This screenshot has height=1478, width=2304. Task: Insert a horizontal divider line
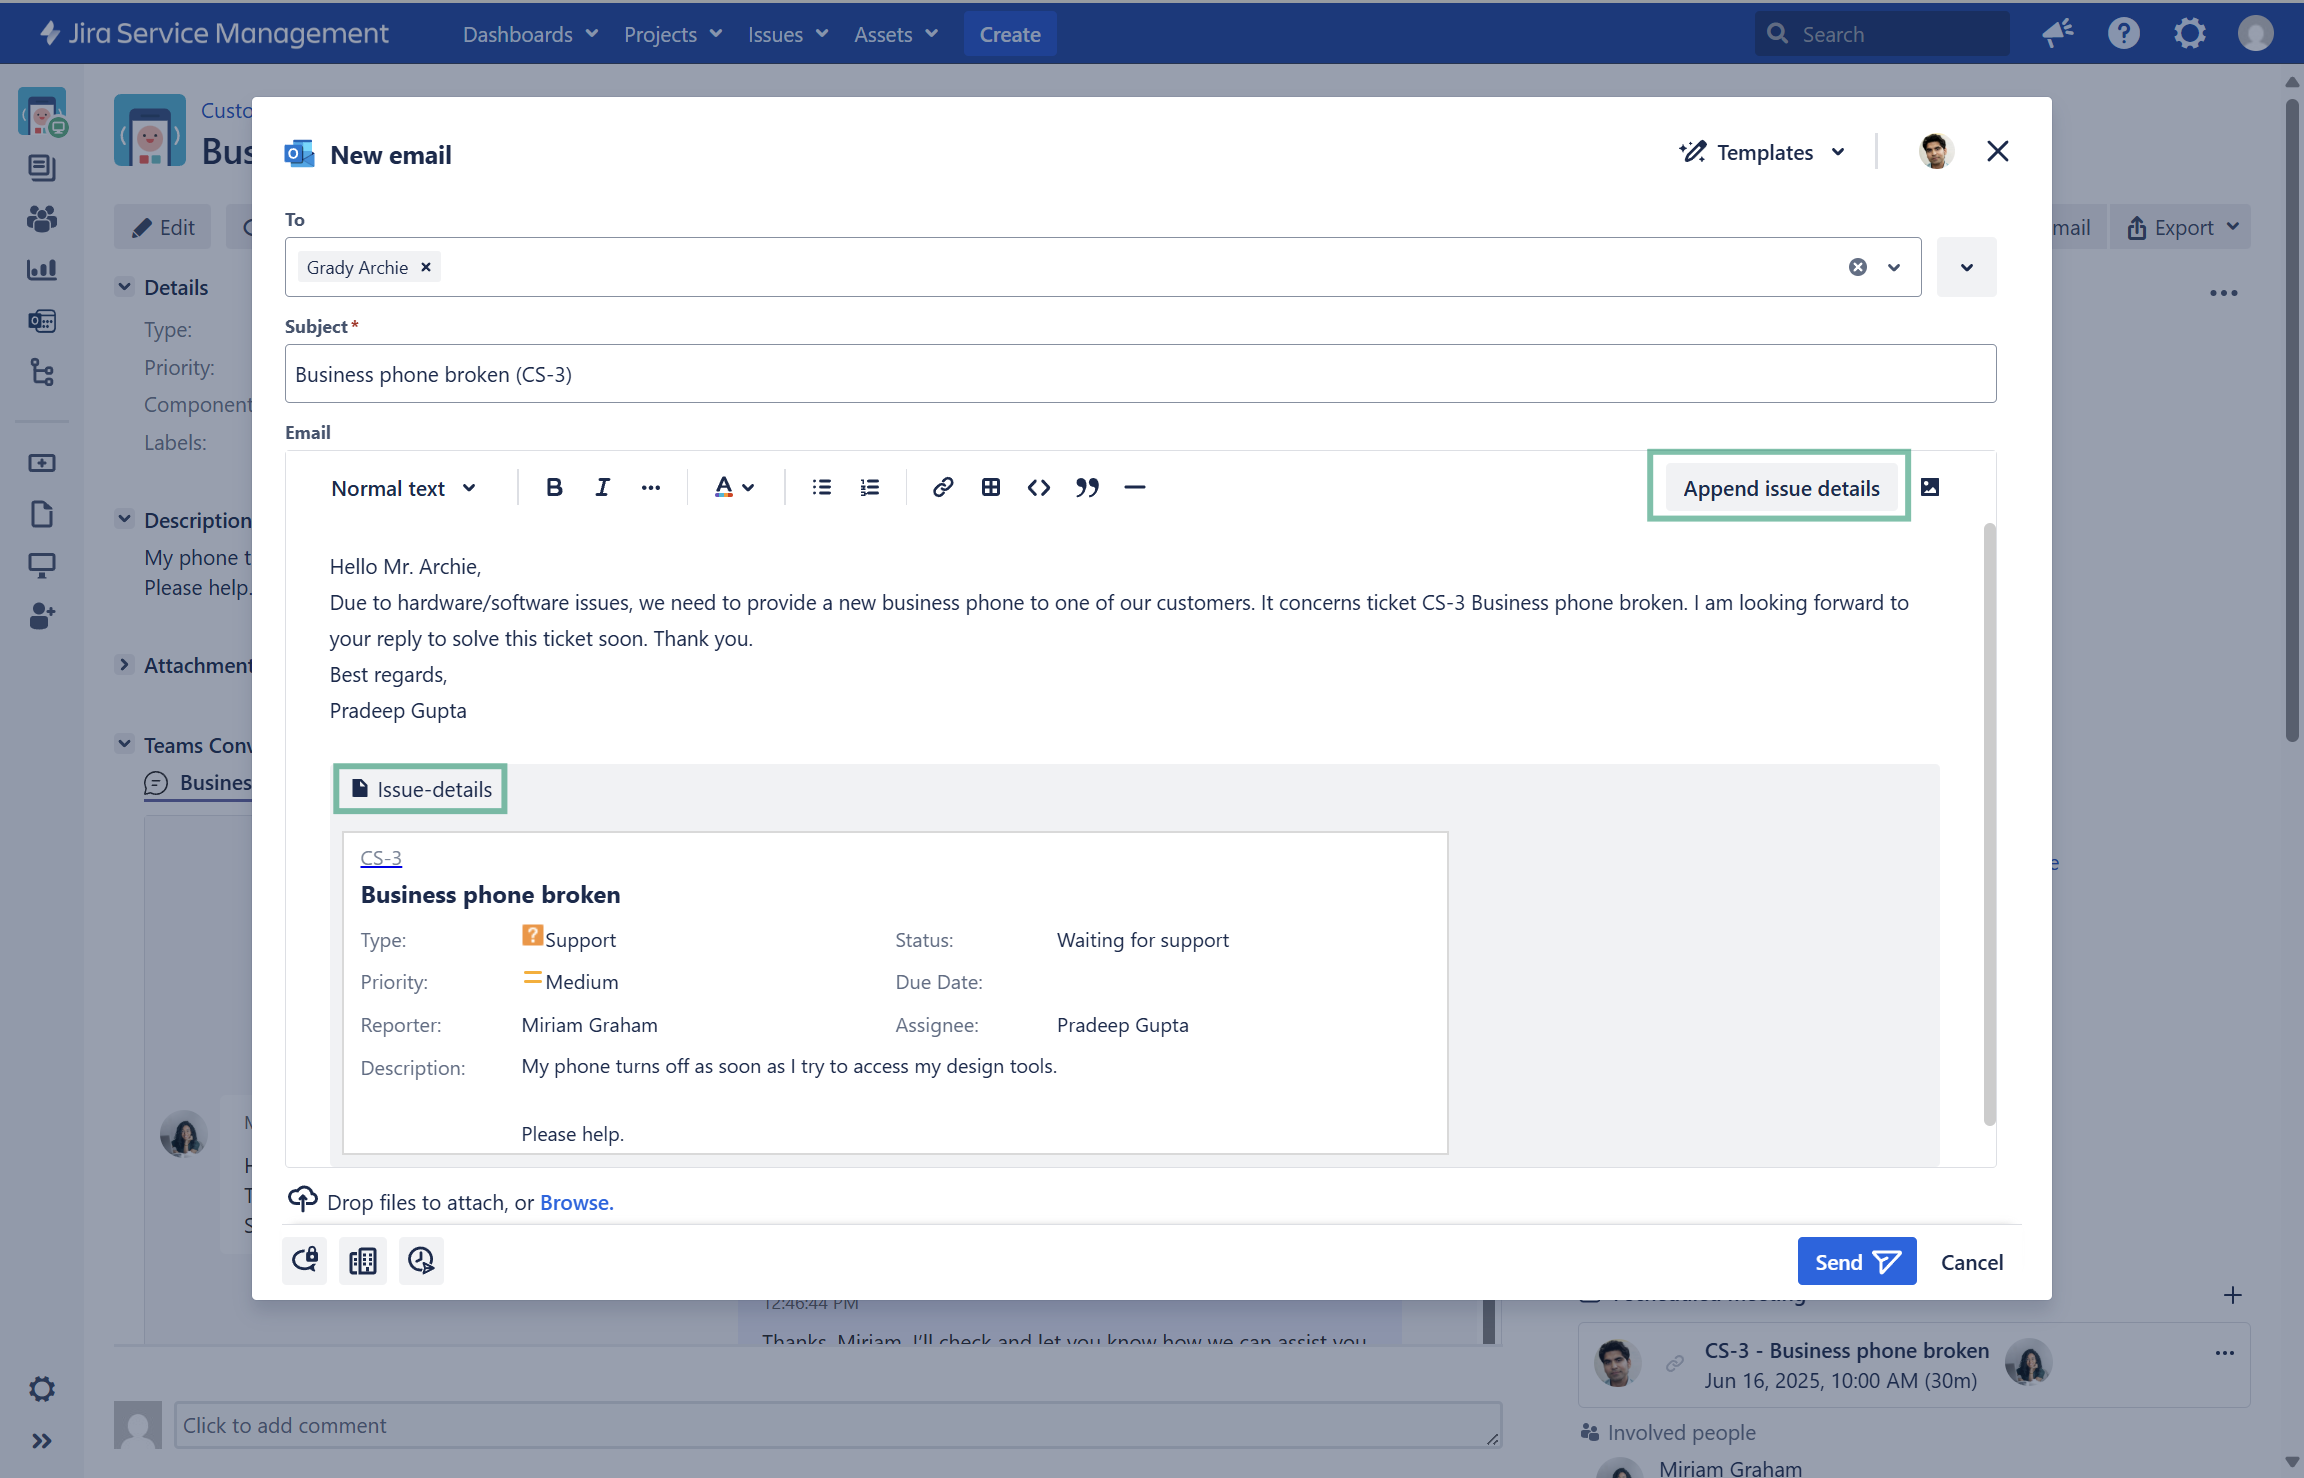(x=1134, y=487)
